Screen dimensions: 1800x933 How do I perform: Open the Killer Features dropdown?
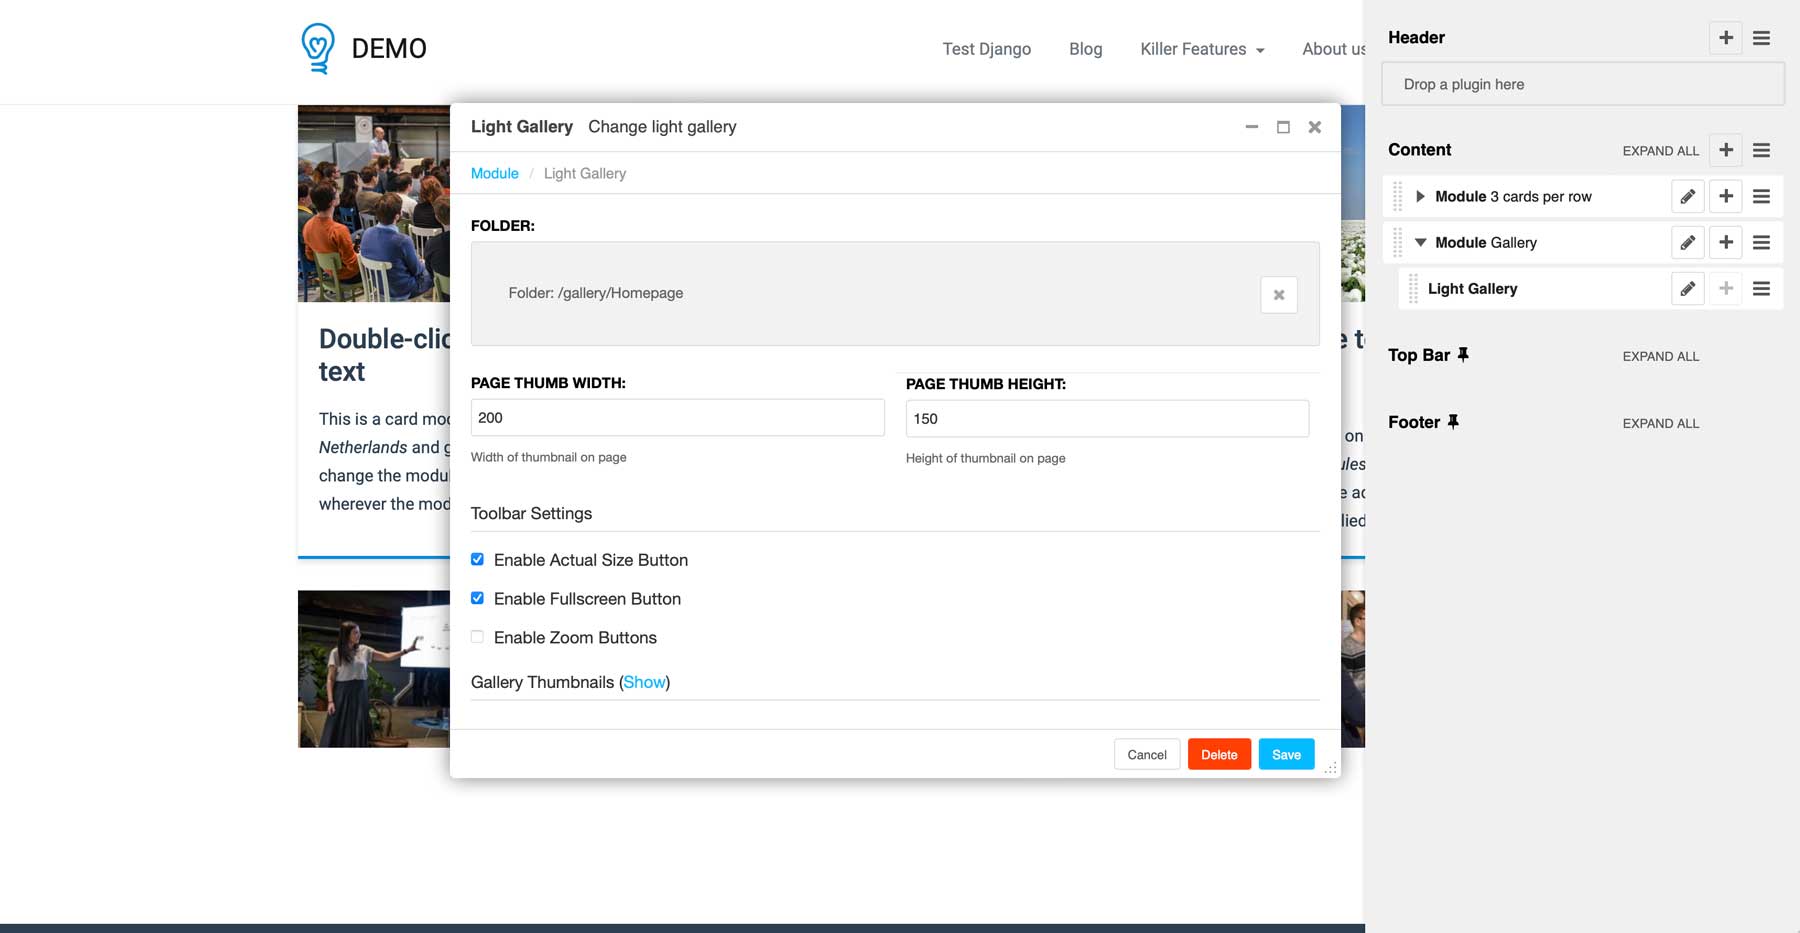click(1201, 49)
